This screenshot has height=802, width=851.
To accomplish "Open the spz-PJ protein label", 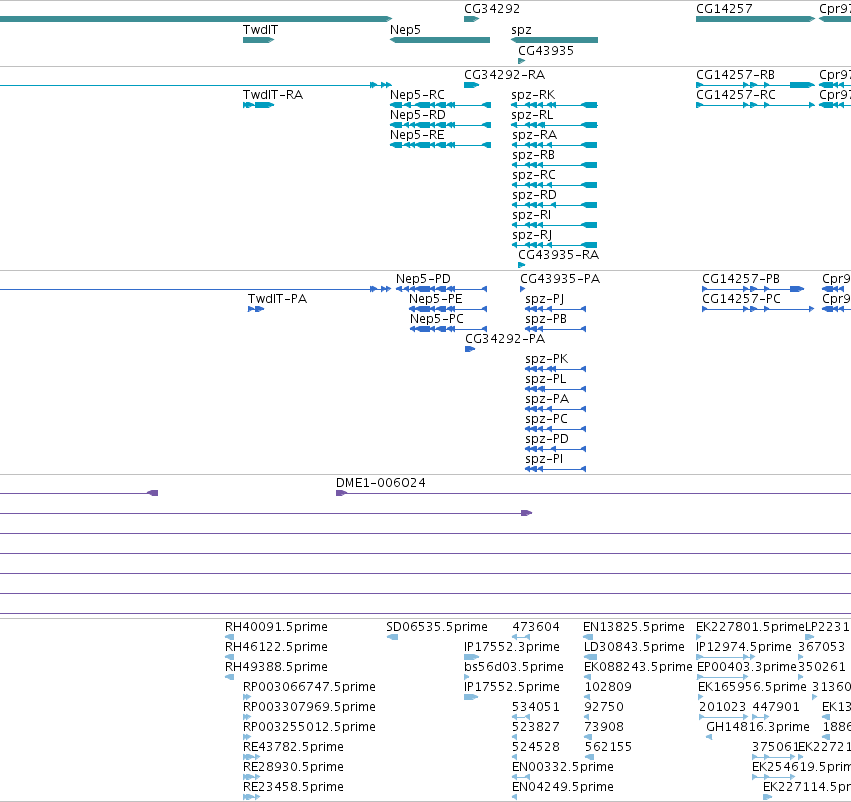I will click(544, 300).
